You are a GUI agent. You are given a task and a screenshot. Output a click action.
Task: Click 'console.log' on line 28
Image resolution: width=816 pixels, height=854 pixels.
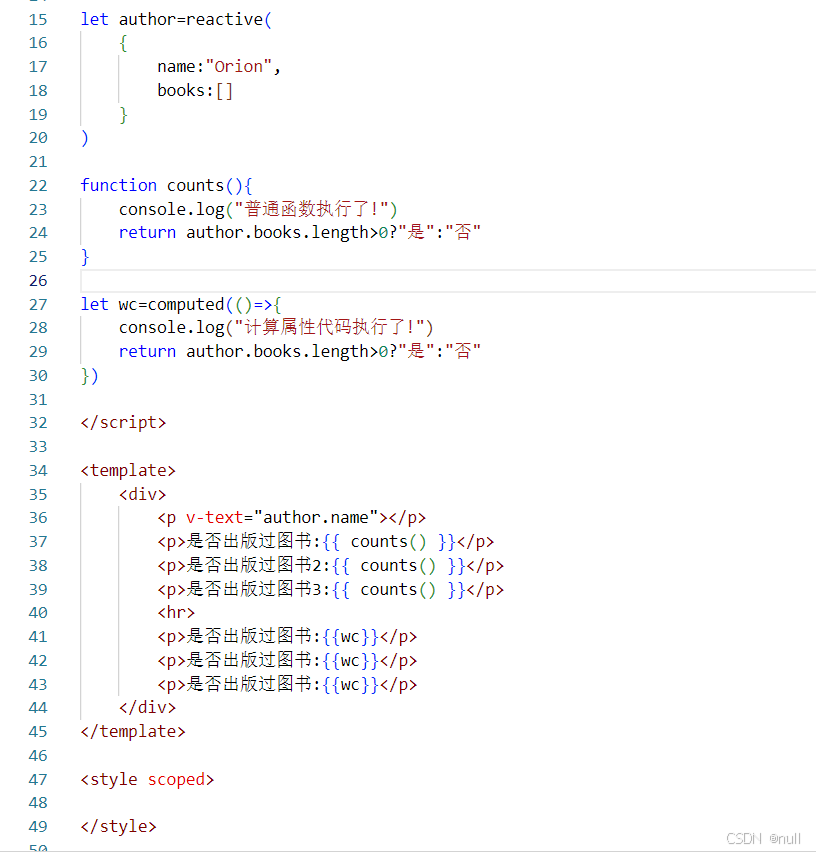pos(172,327)
